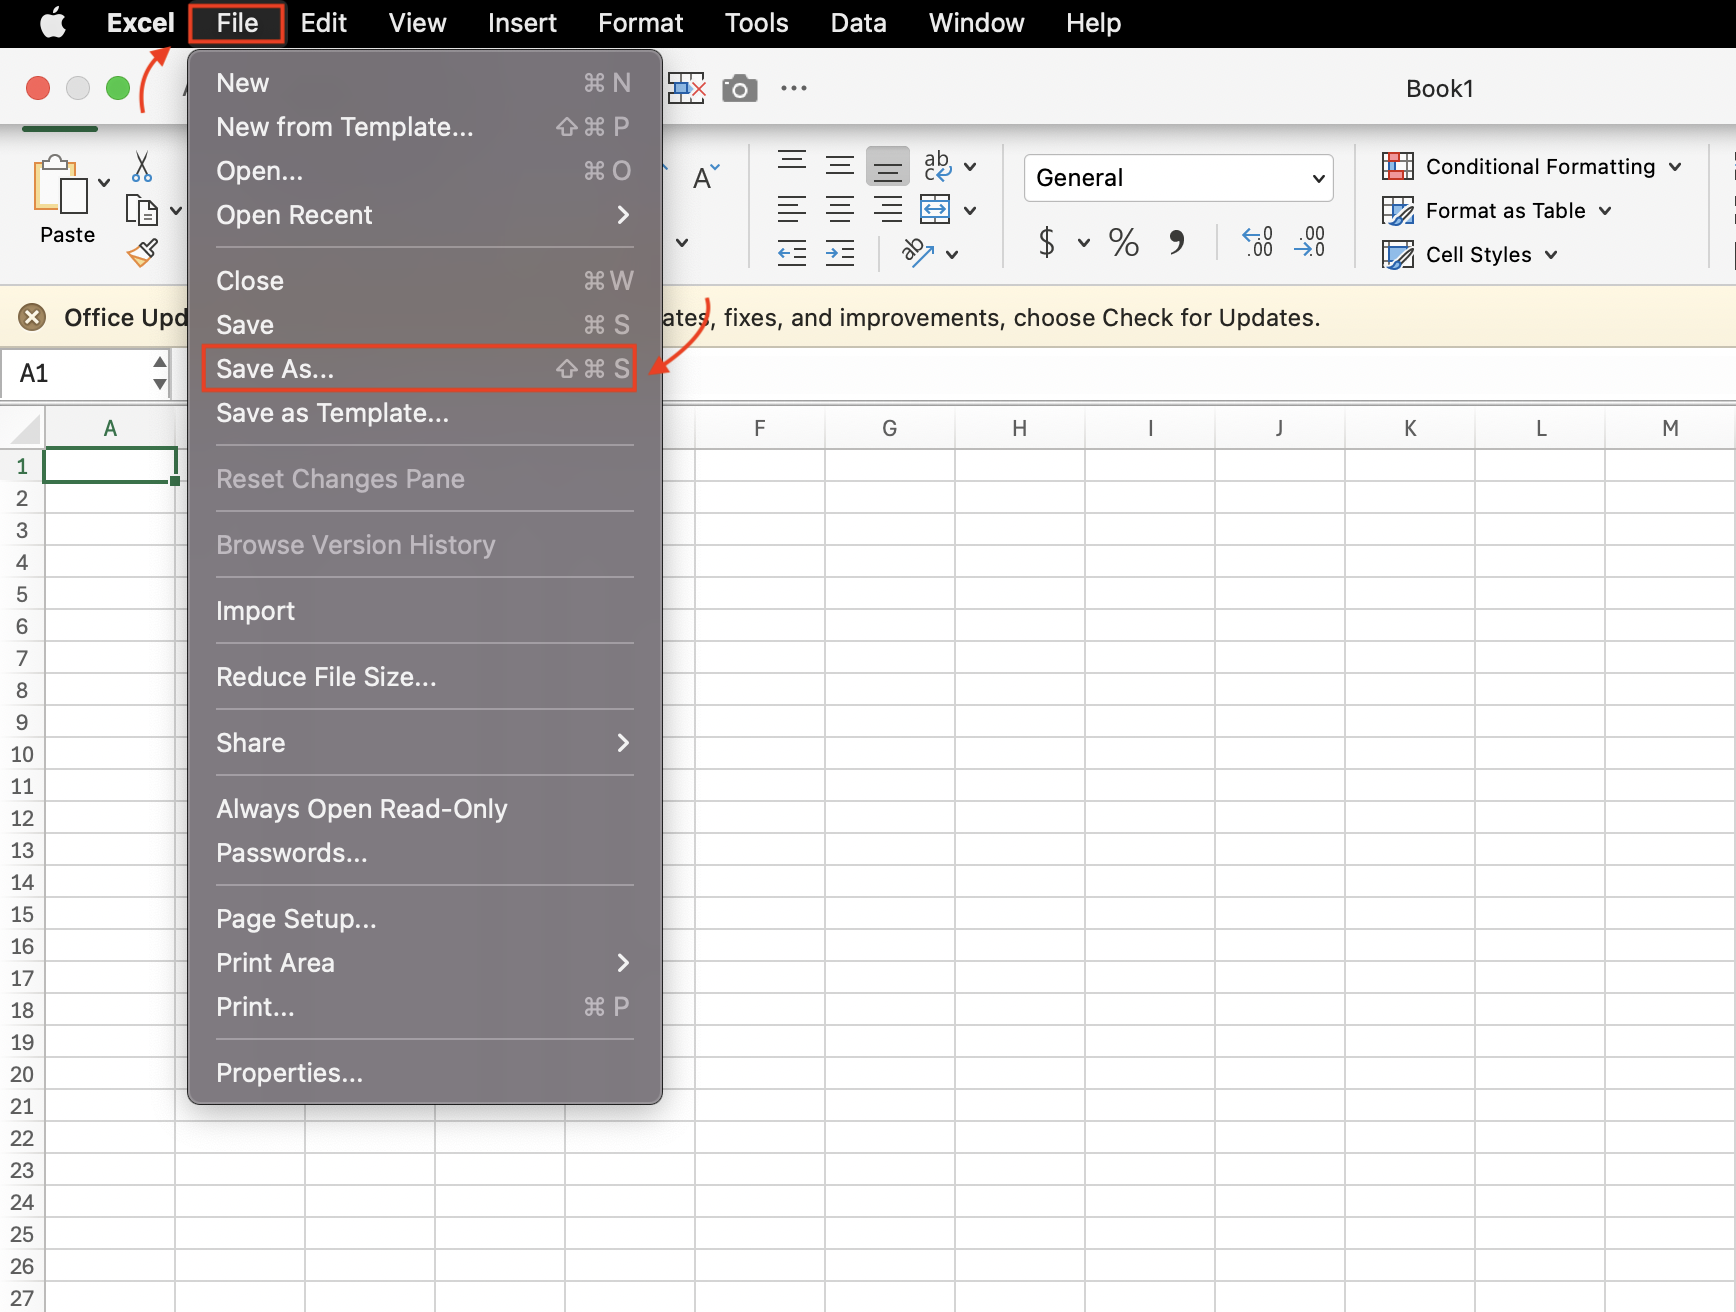1736x1312 pixels.
Task: Click Align Left icon
Action: pyautogui.click(x=792, y=209)
